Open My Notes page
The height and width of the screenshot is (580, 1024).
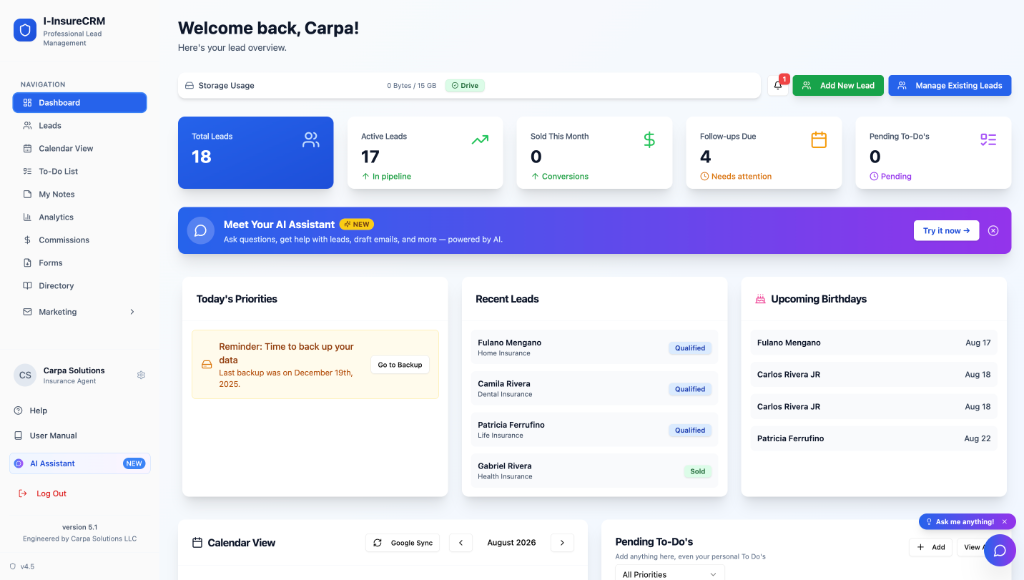pos(80,194)
